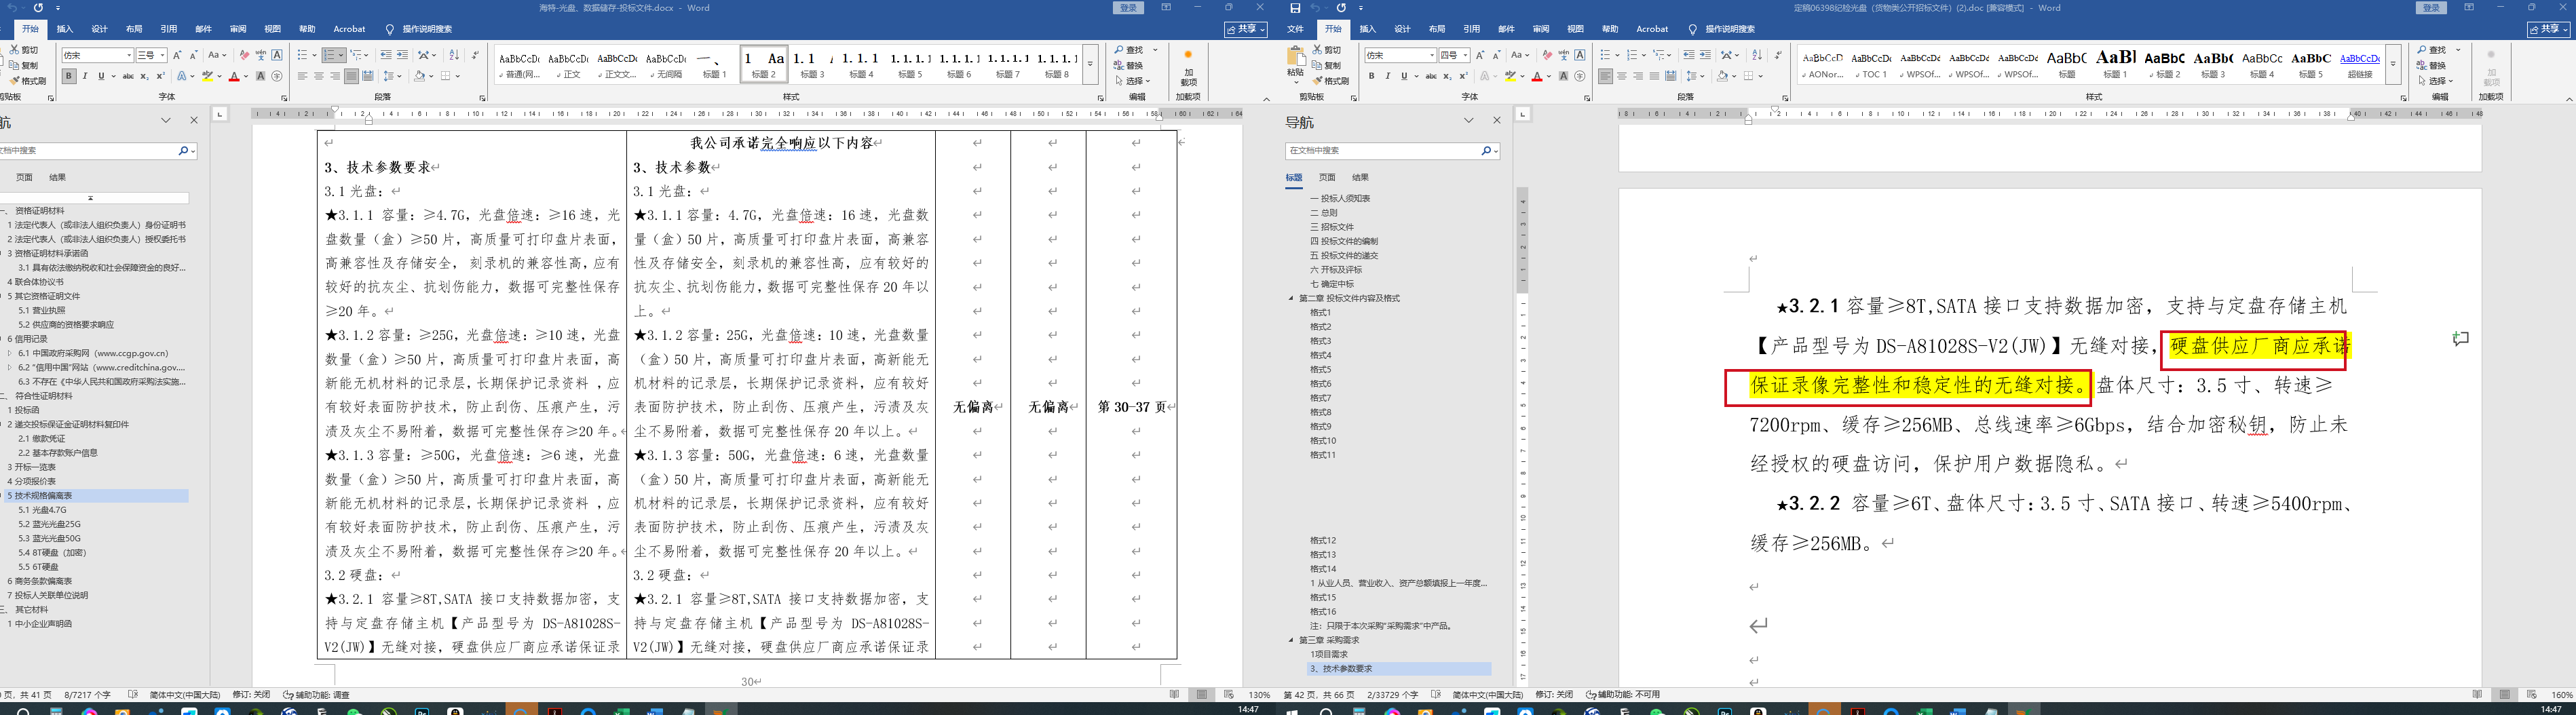Image resolution: width=2576 pixels, height=715 pixels.
Task: Clear all formatting in the left Word window
Action: [x=245, y=55]
